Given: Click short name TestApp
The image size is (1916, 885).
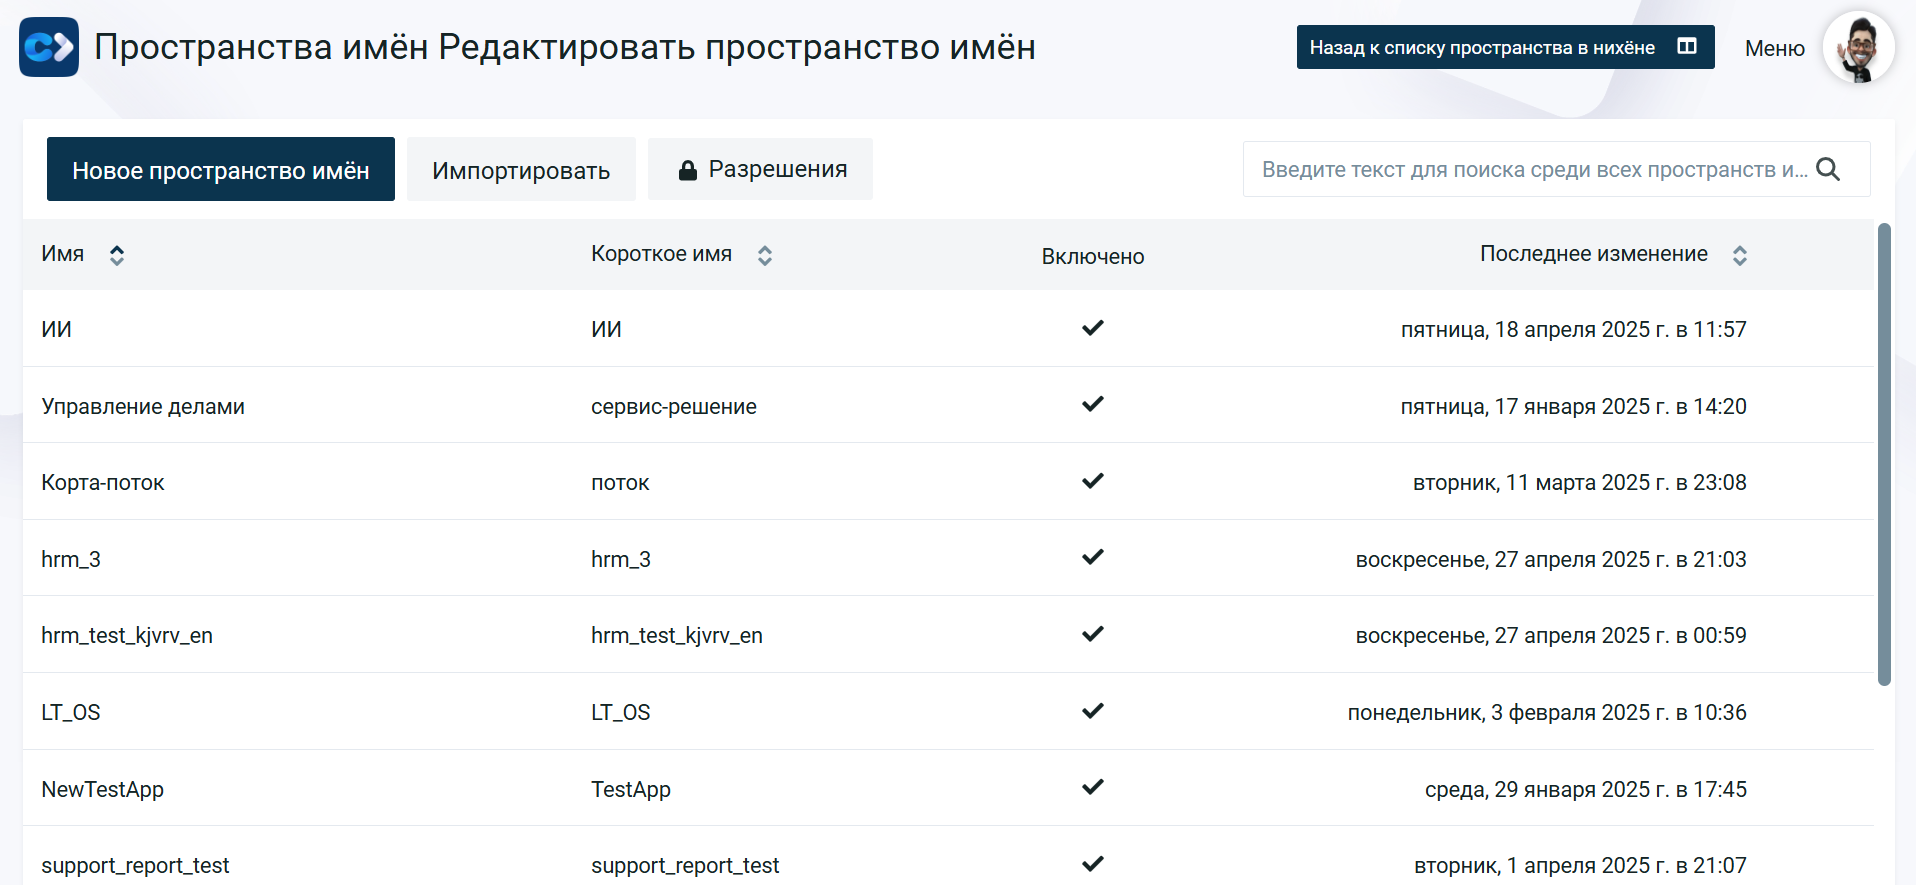Looking at the screenshot, I should point(631,789).
